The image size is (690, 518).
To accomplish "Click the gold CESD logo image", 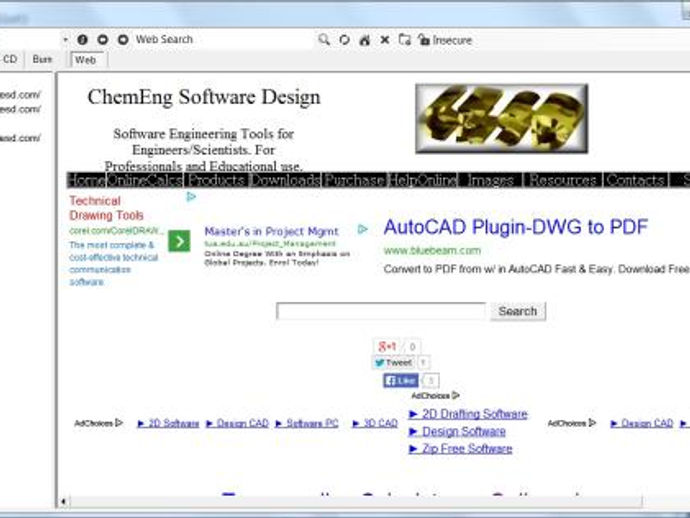I will point(502,119).
